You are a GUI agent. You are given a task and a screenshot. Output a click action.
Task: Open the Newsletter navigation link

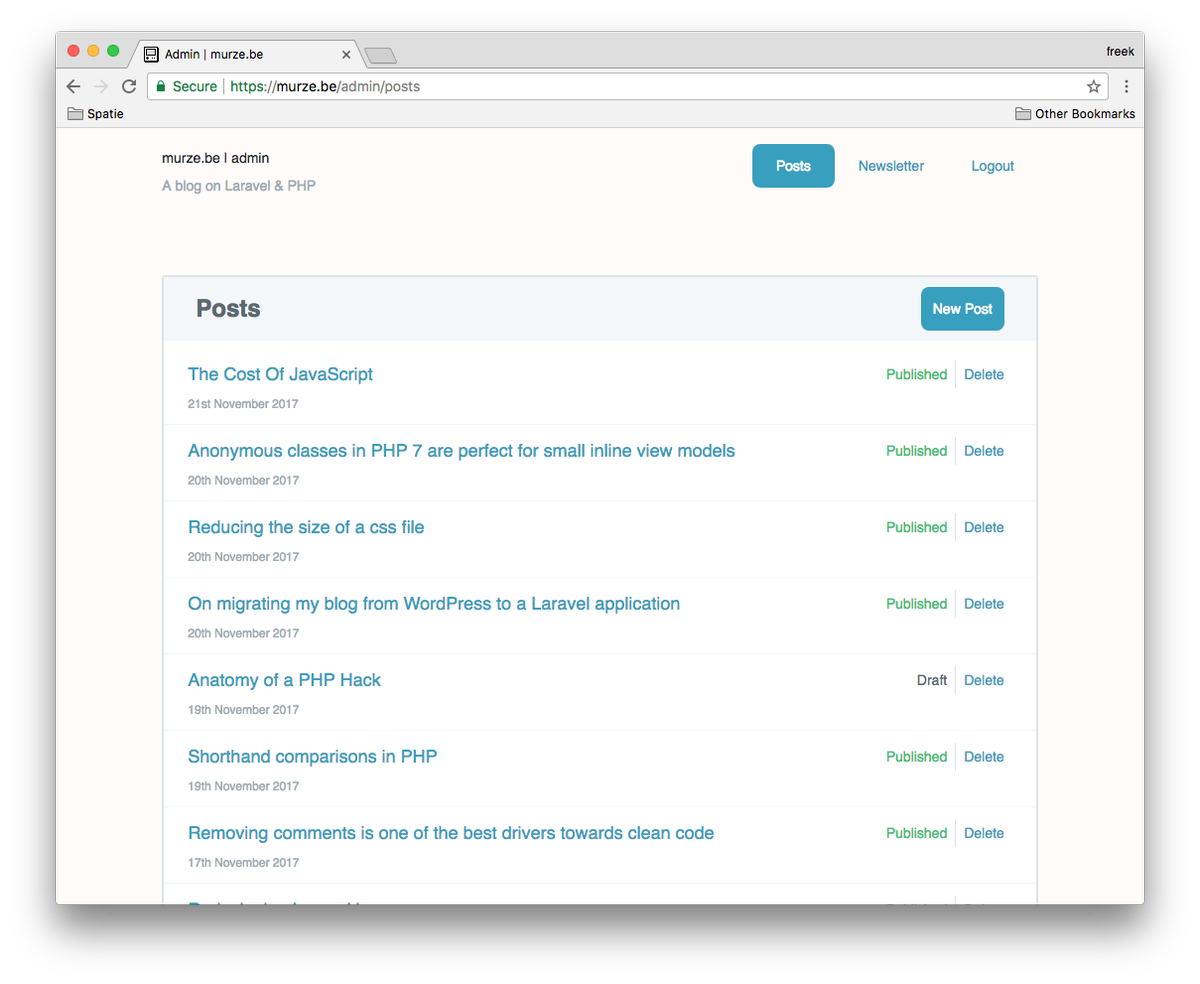click(x=891, y=166)
